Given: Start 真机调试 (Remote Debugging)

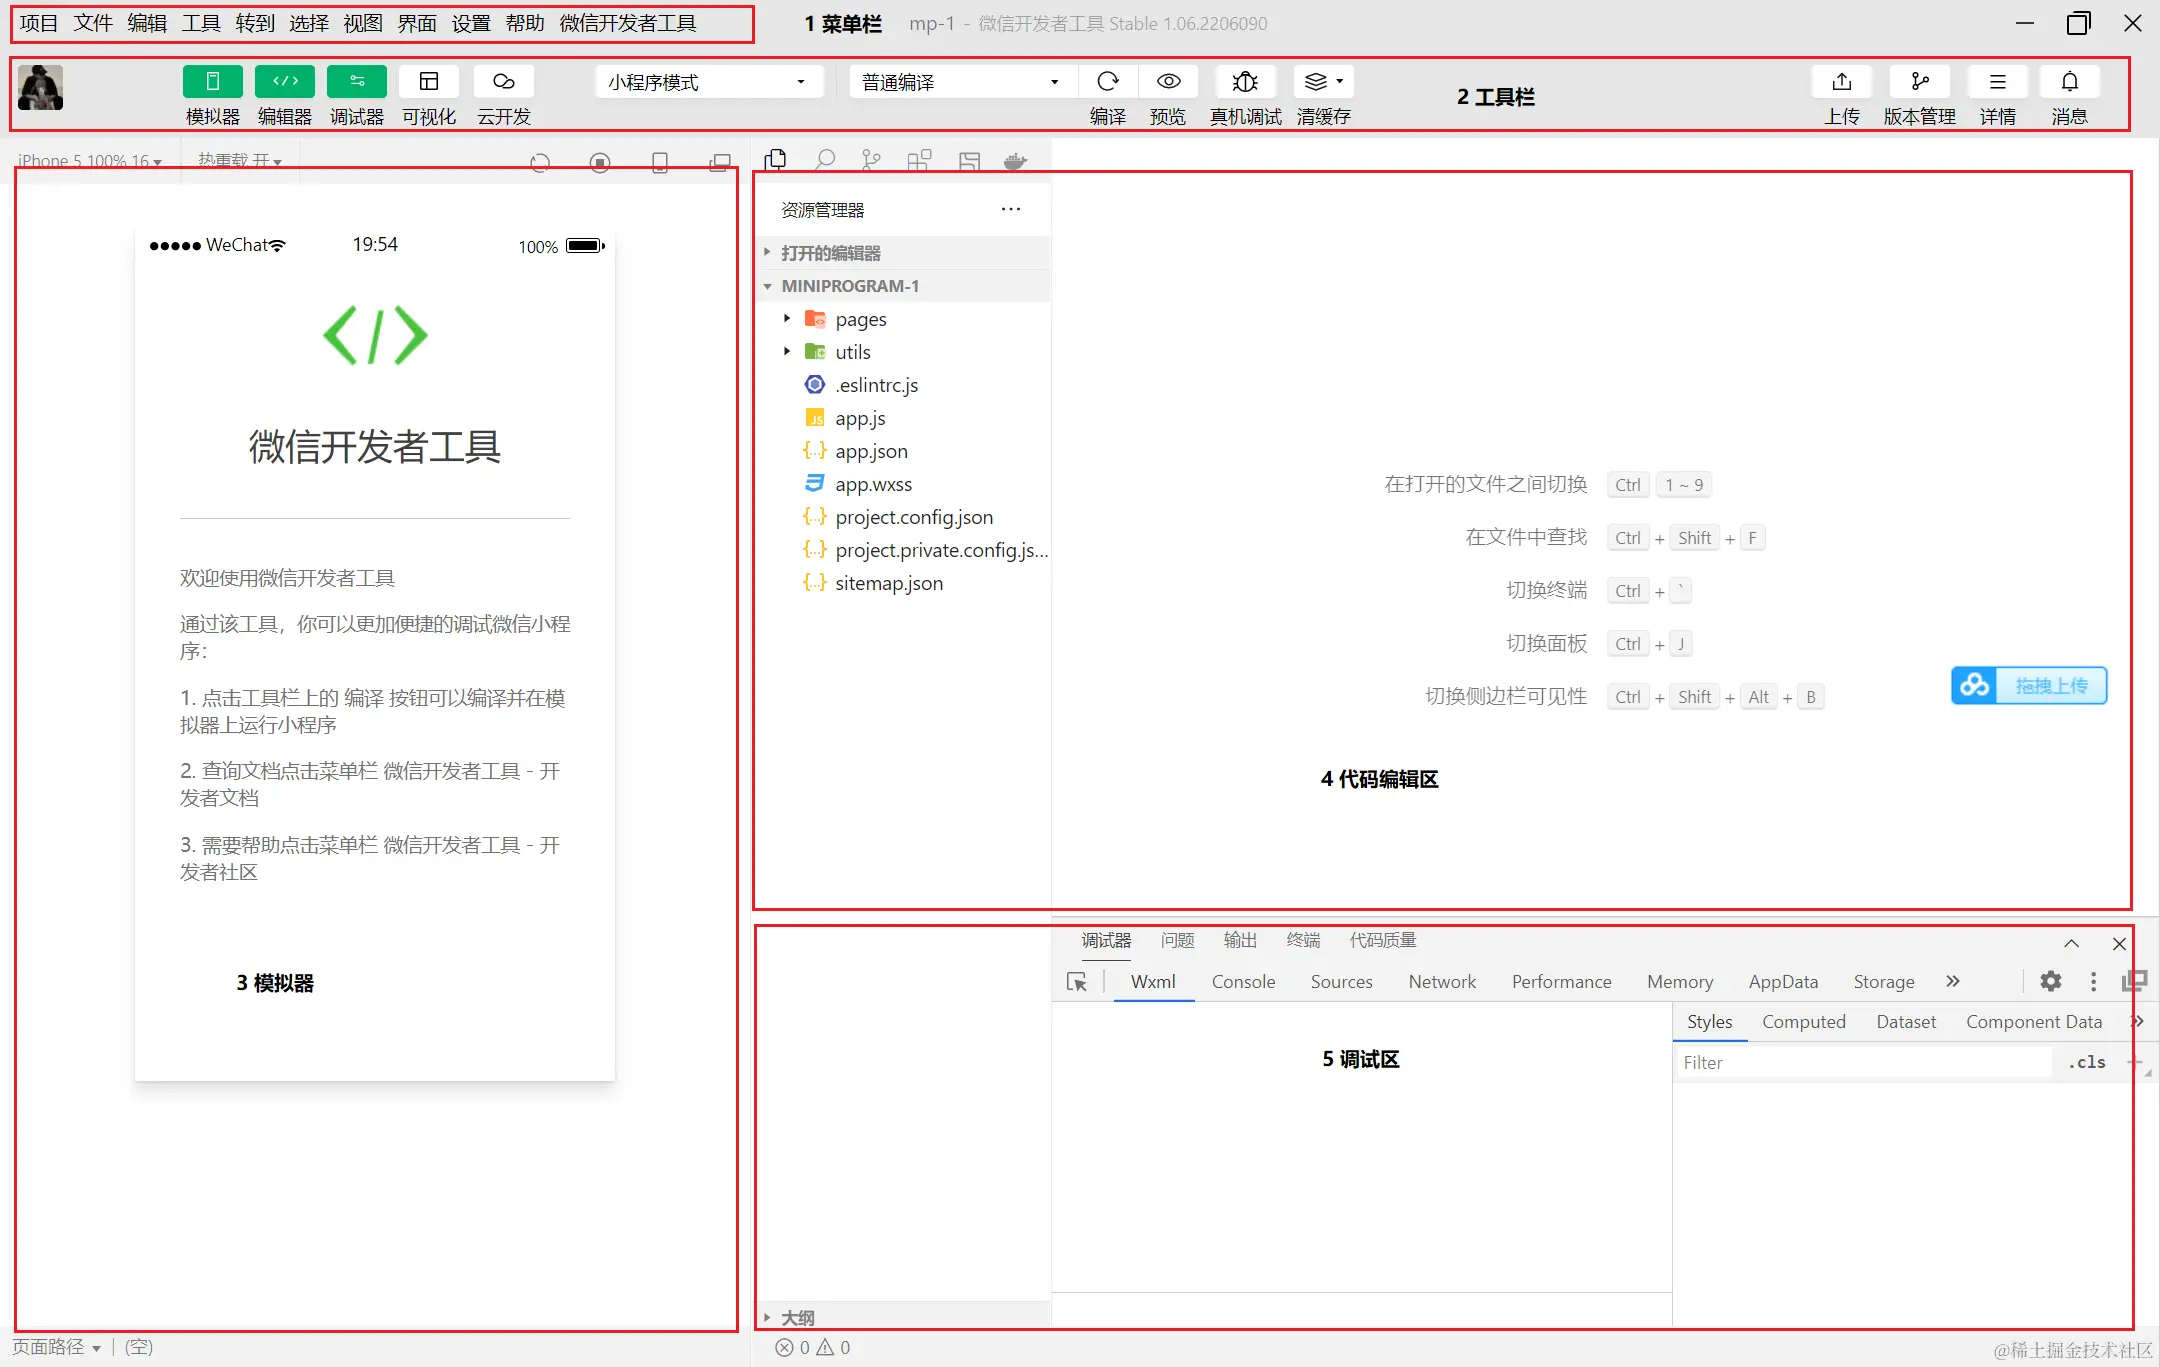Looking at the screenshot, I should (x=1244, y=82).
